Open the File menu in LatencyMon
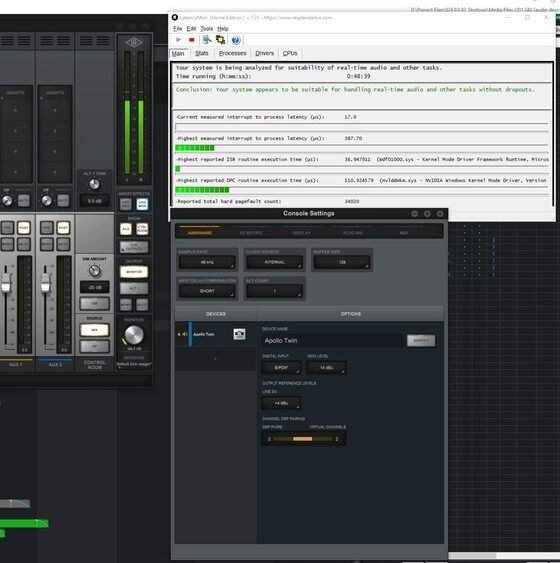 click(x=178, y=29)
